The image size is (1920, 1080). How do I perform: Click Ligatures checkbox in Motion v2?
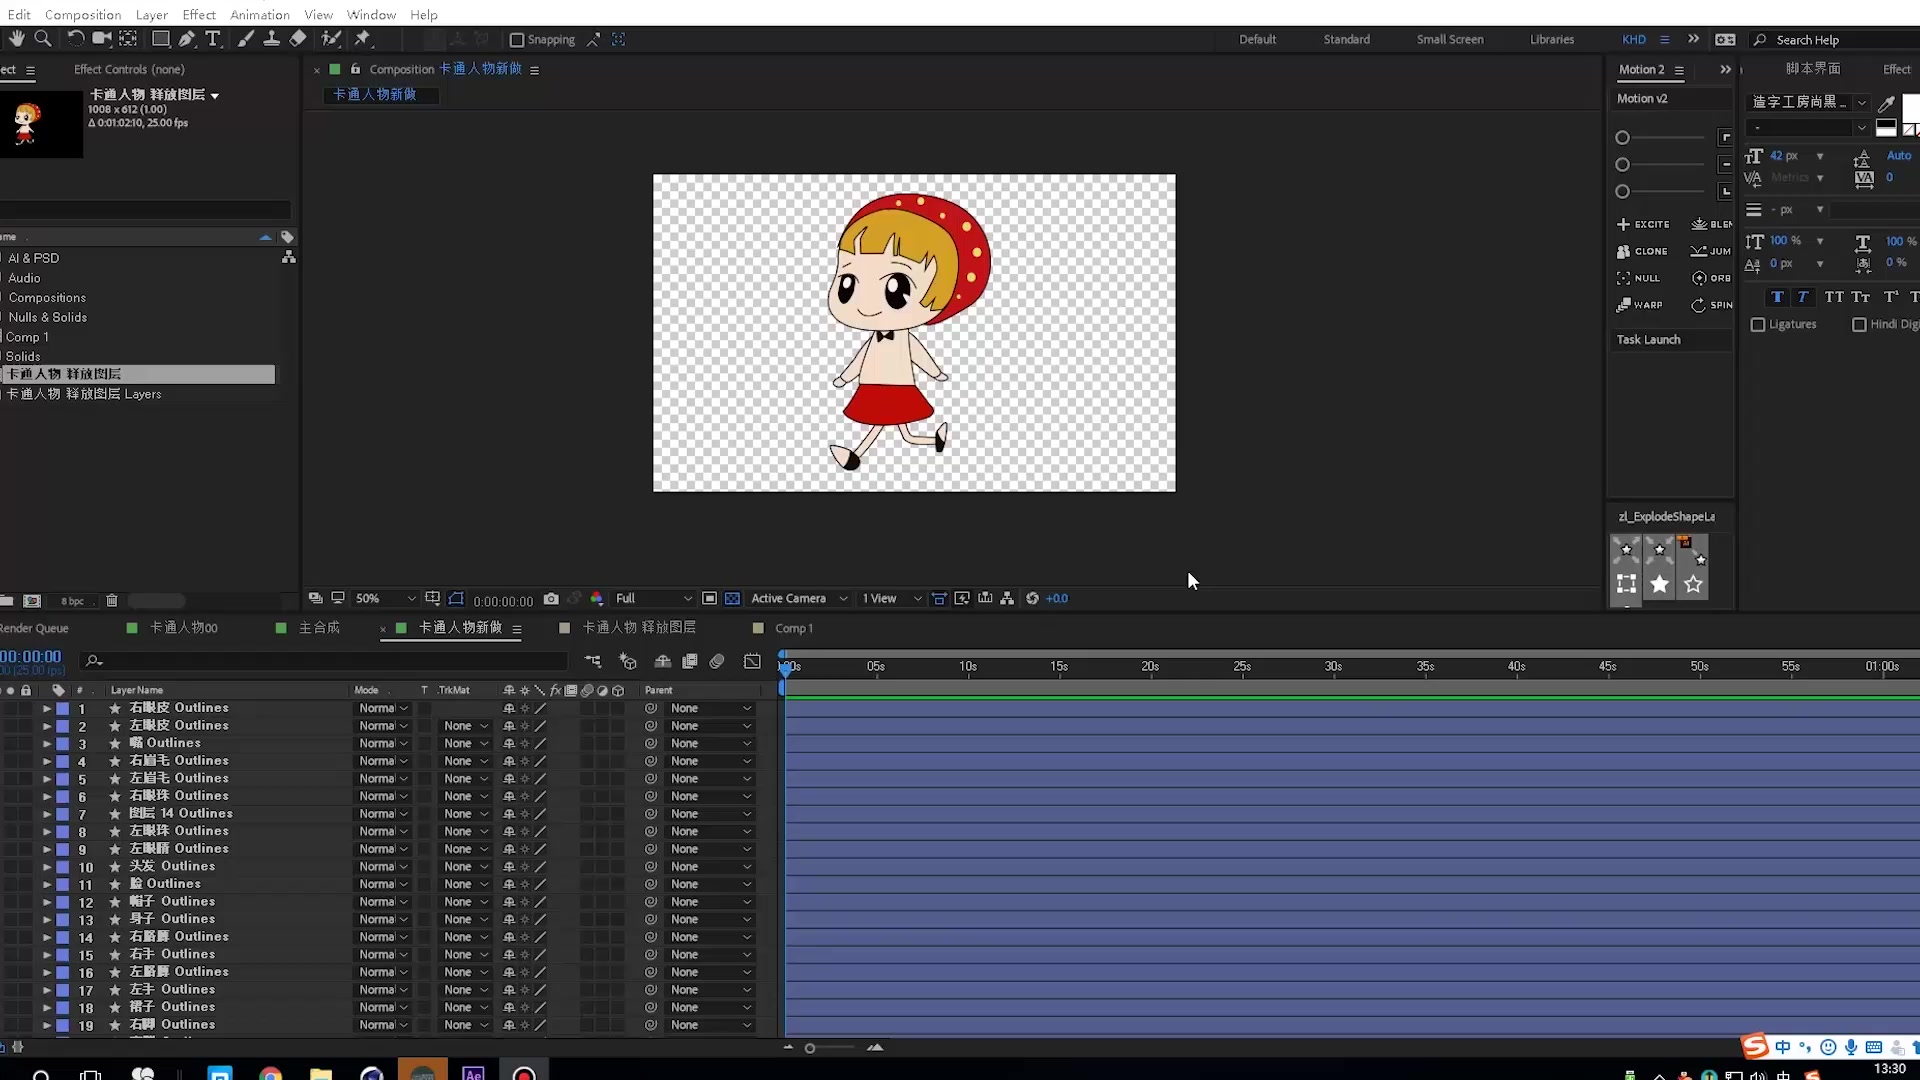(x=1759, y=324)
